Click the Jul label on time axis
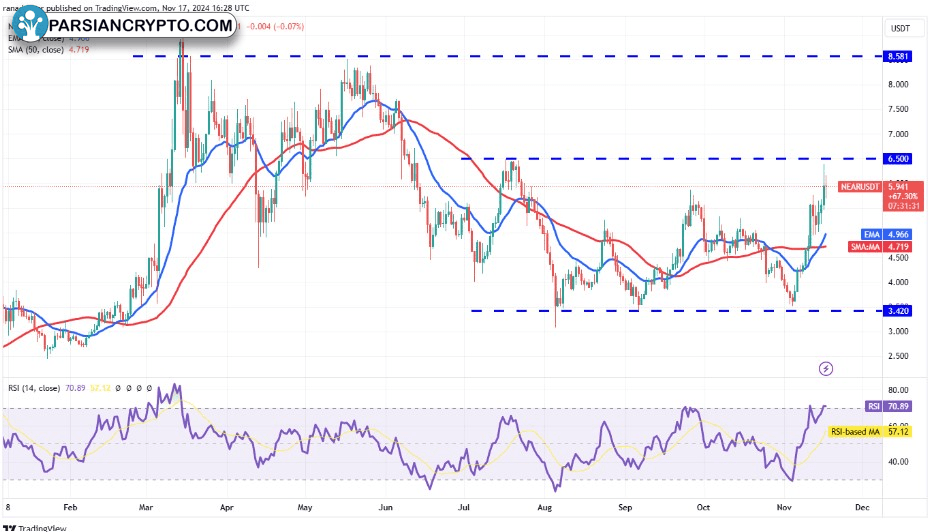The width and height of the screenshot is (930, 532). tap(464, 507)
